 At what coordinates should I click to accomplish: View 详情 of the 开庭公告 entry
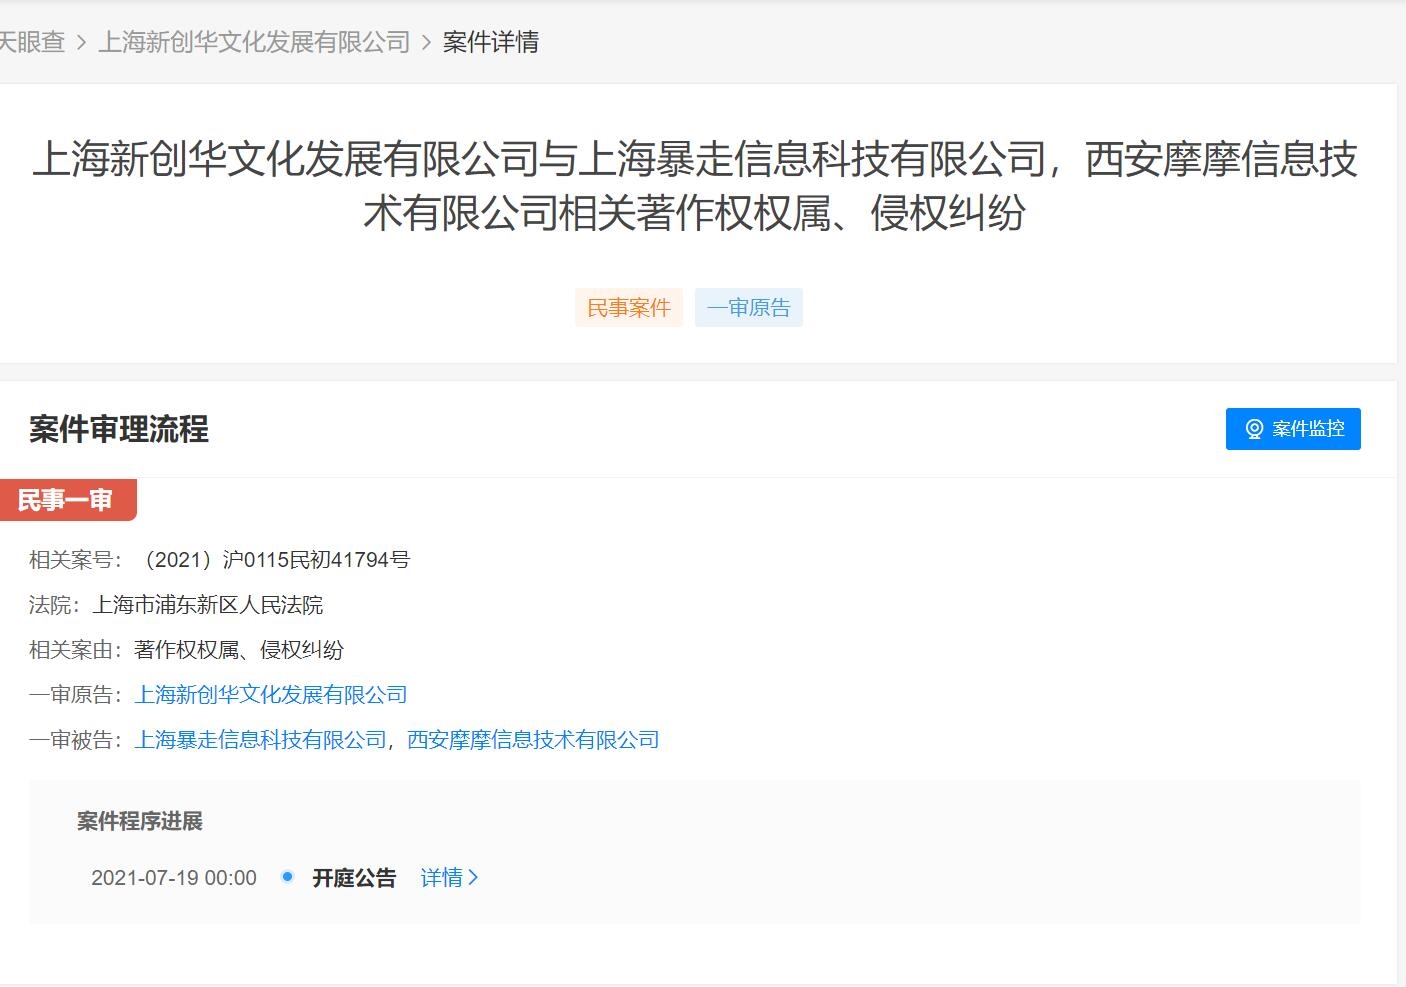(442, 878)
